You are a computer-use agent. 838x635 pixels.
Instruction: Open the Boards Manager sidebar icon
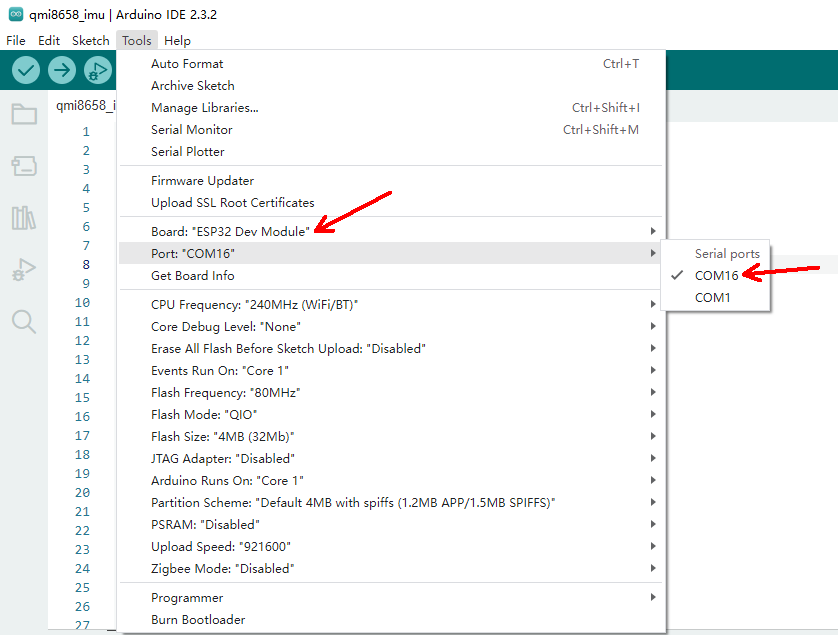[24, 165]
